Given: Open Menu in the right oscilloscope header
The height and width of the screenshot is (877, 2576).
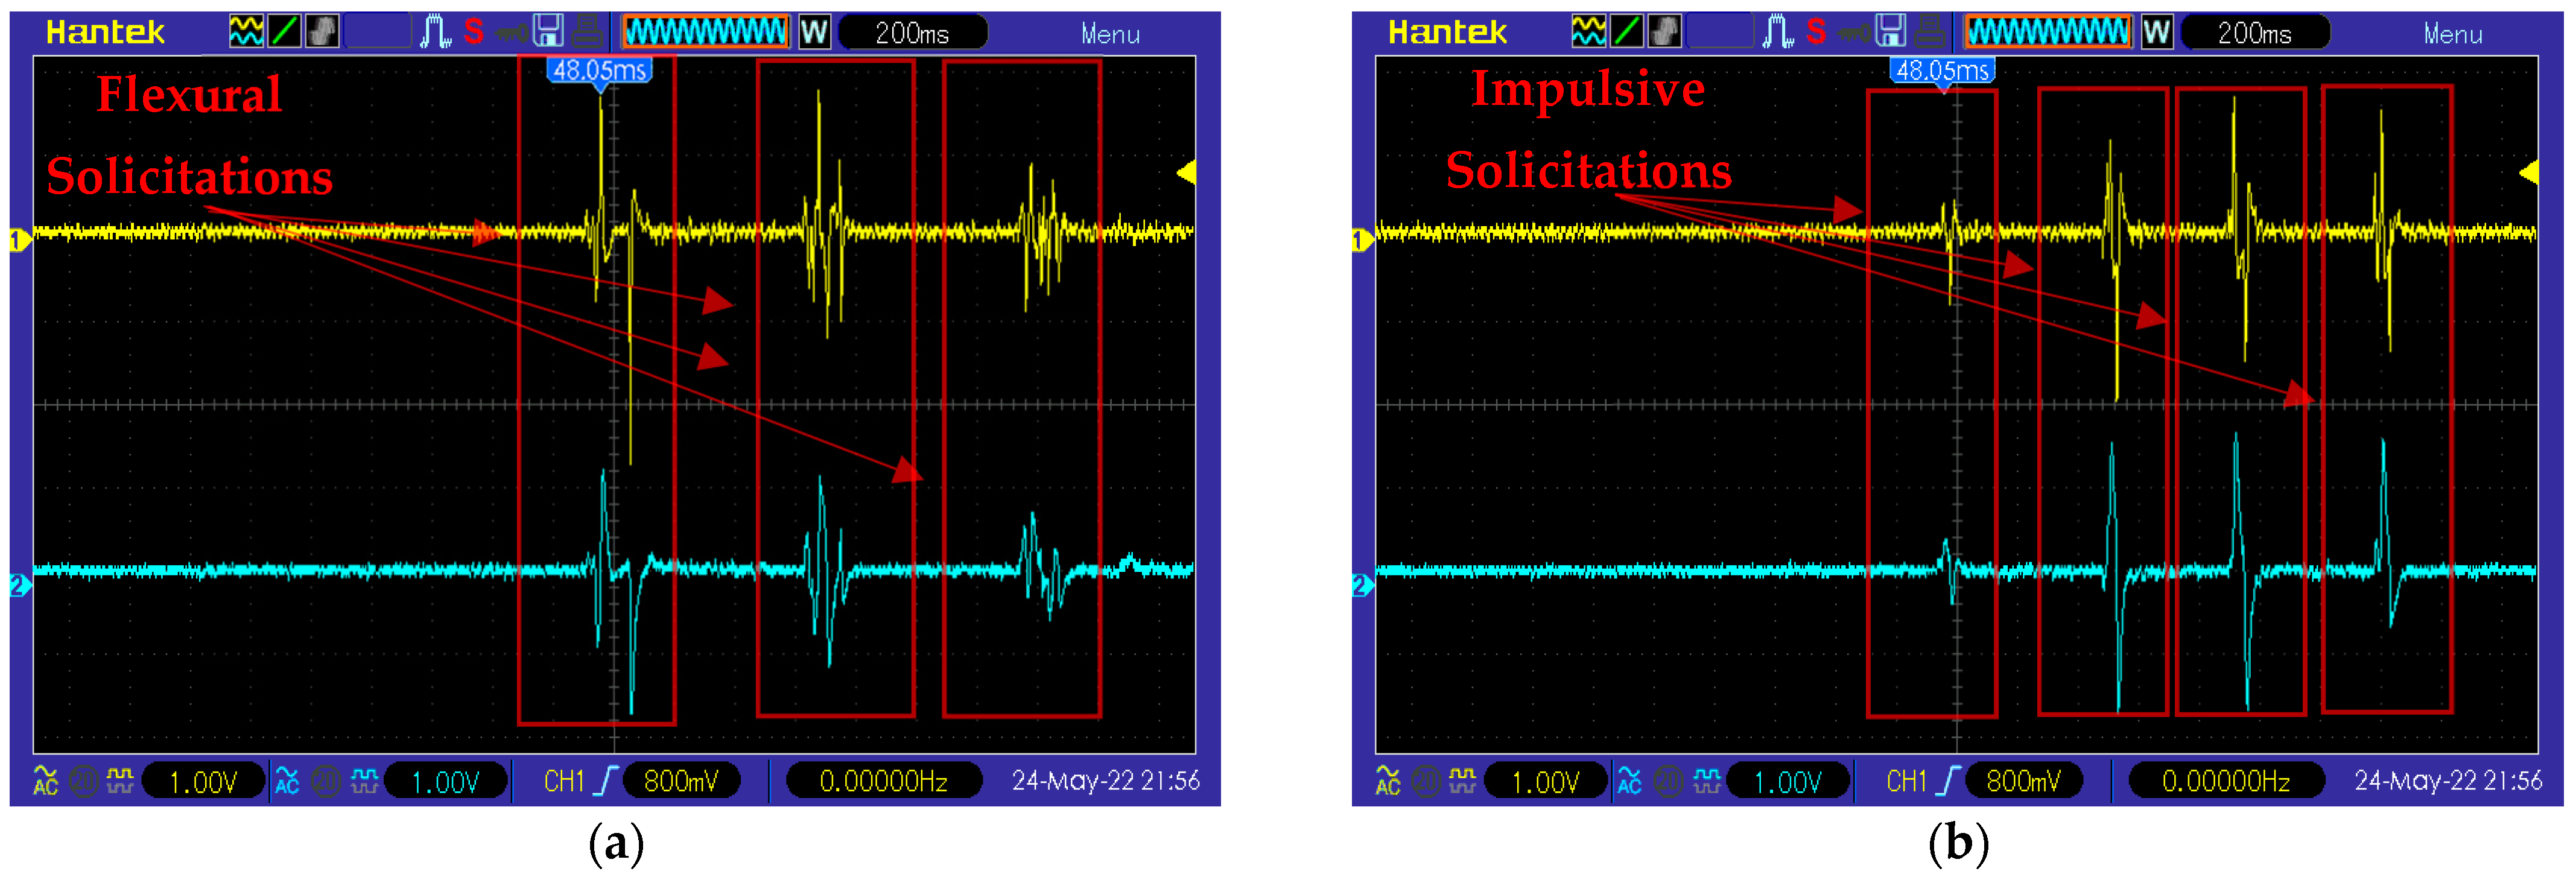Looking at the screenshot, I should point(2452,34).
